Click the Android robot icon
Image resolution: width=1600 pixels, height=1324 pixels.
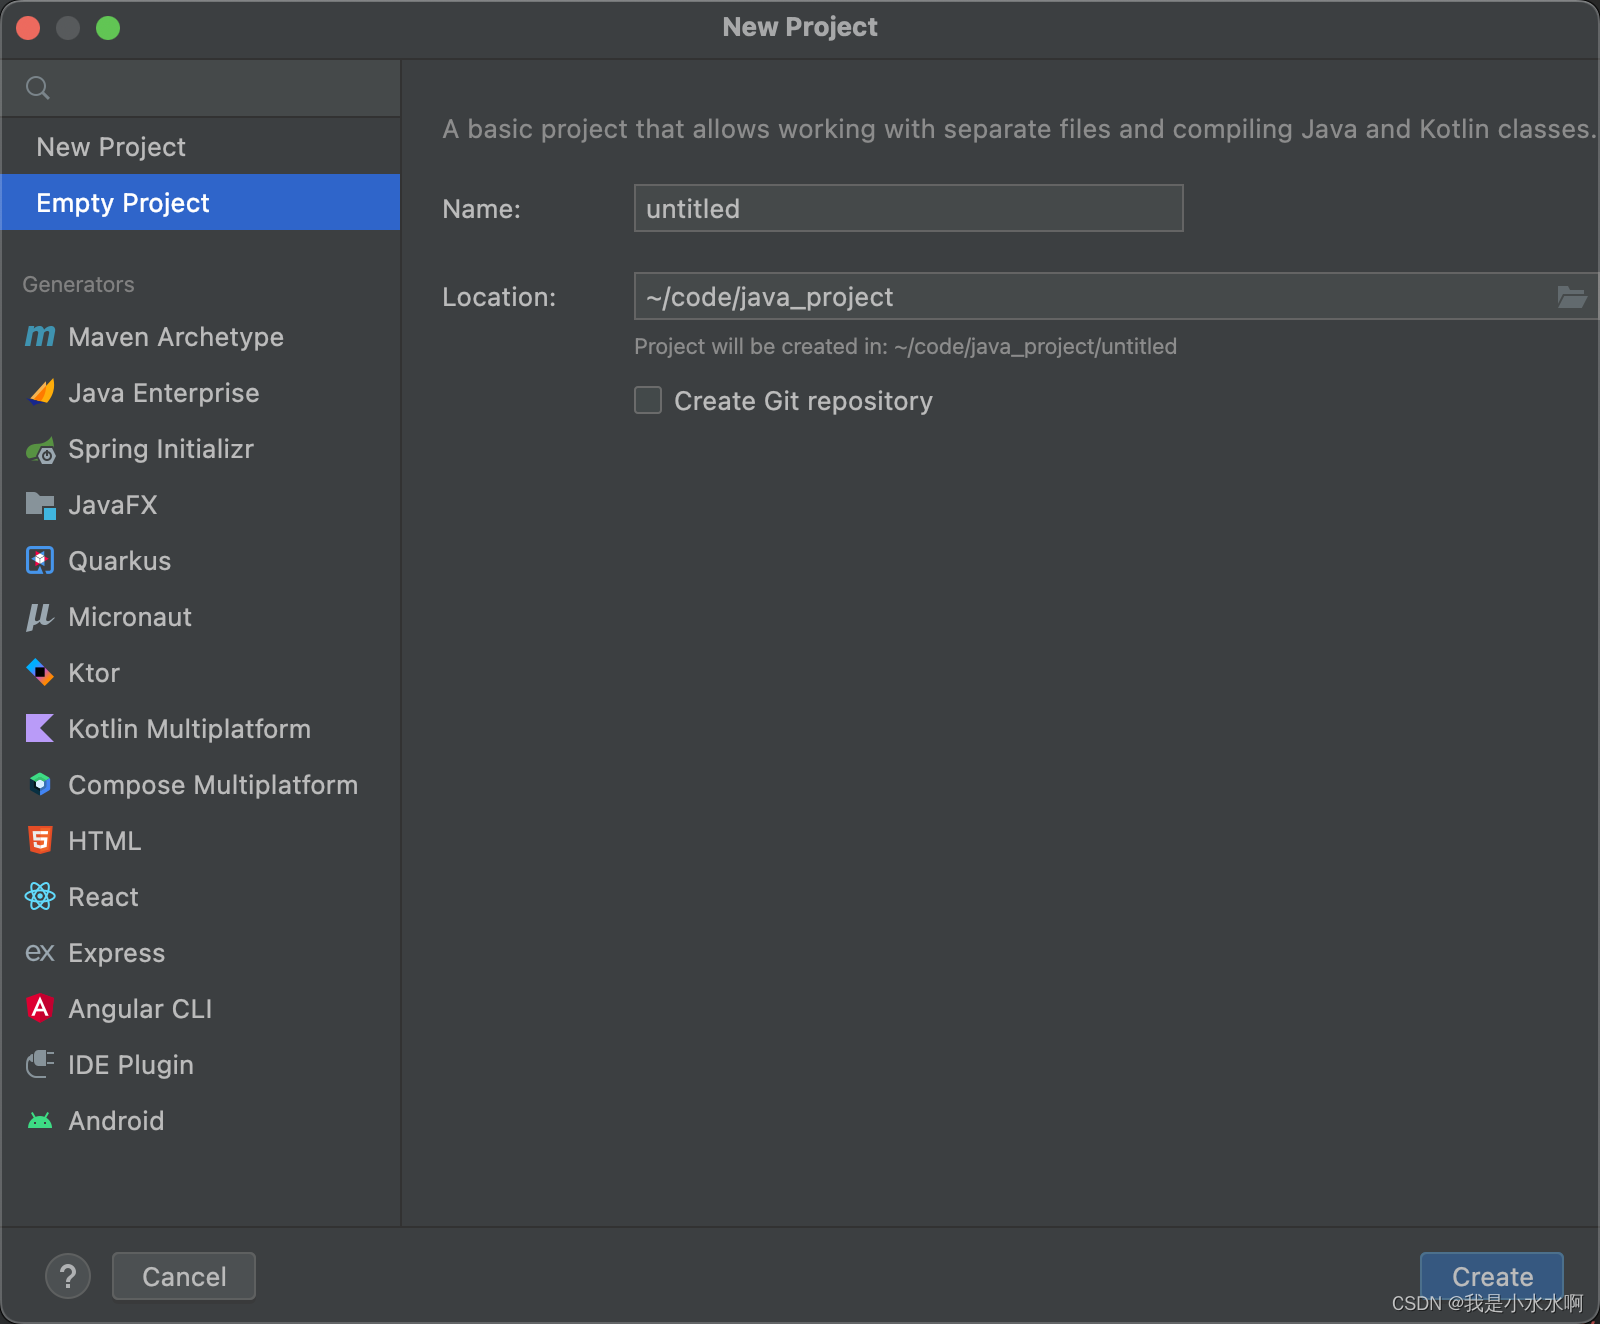pos(40,1121)
